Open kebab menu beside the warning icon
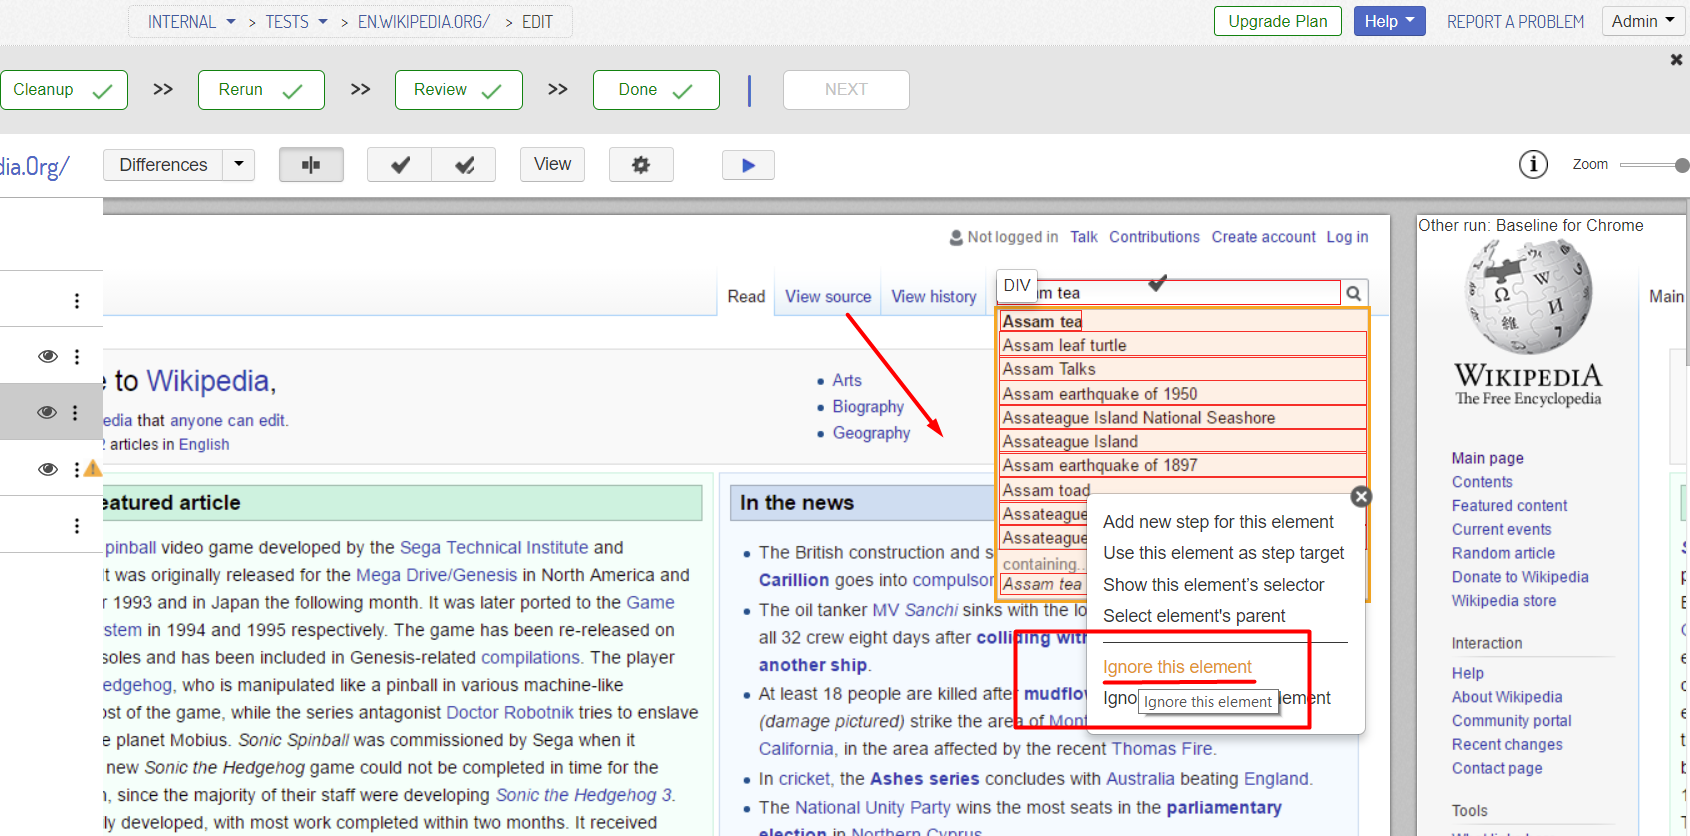 click(x=76, y=469)
